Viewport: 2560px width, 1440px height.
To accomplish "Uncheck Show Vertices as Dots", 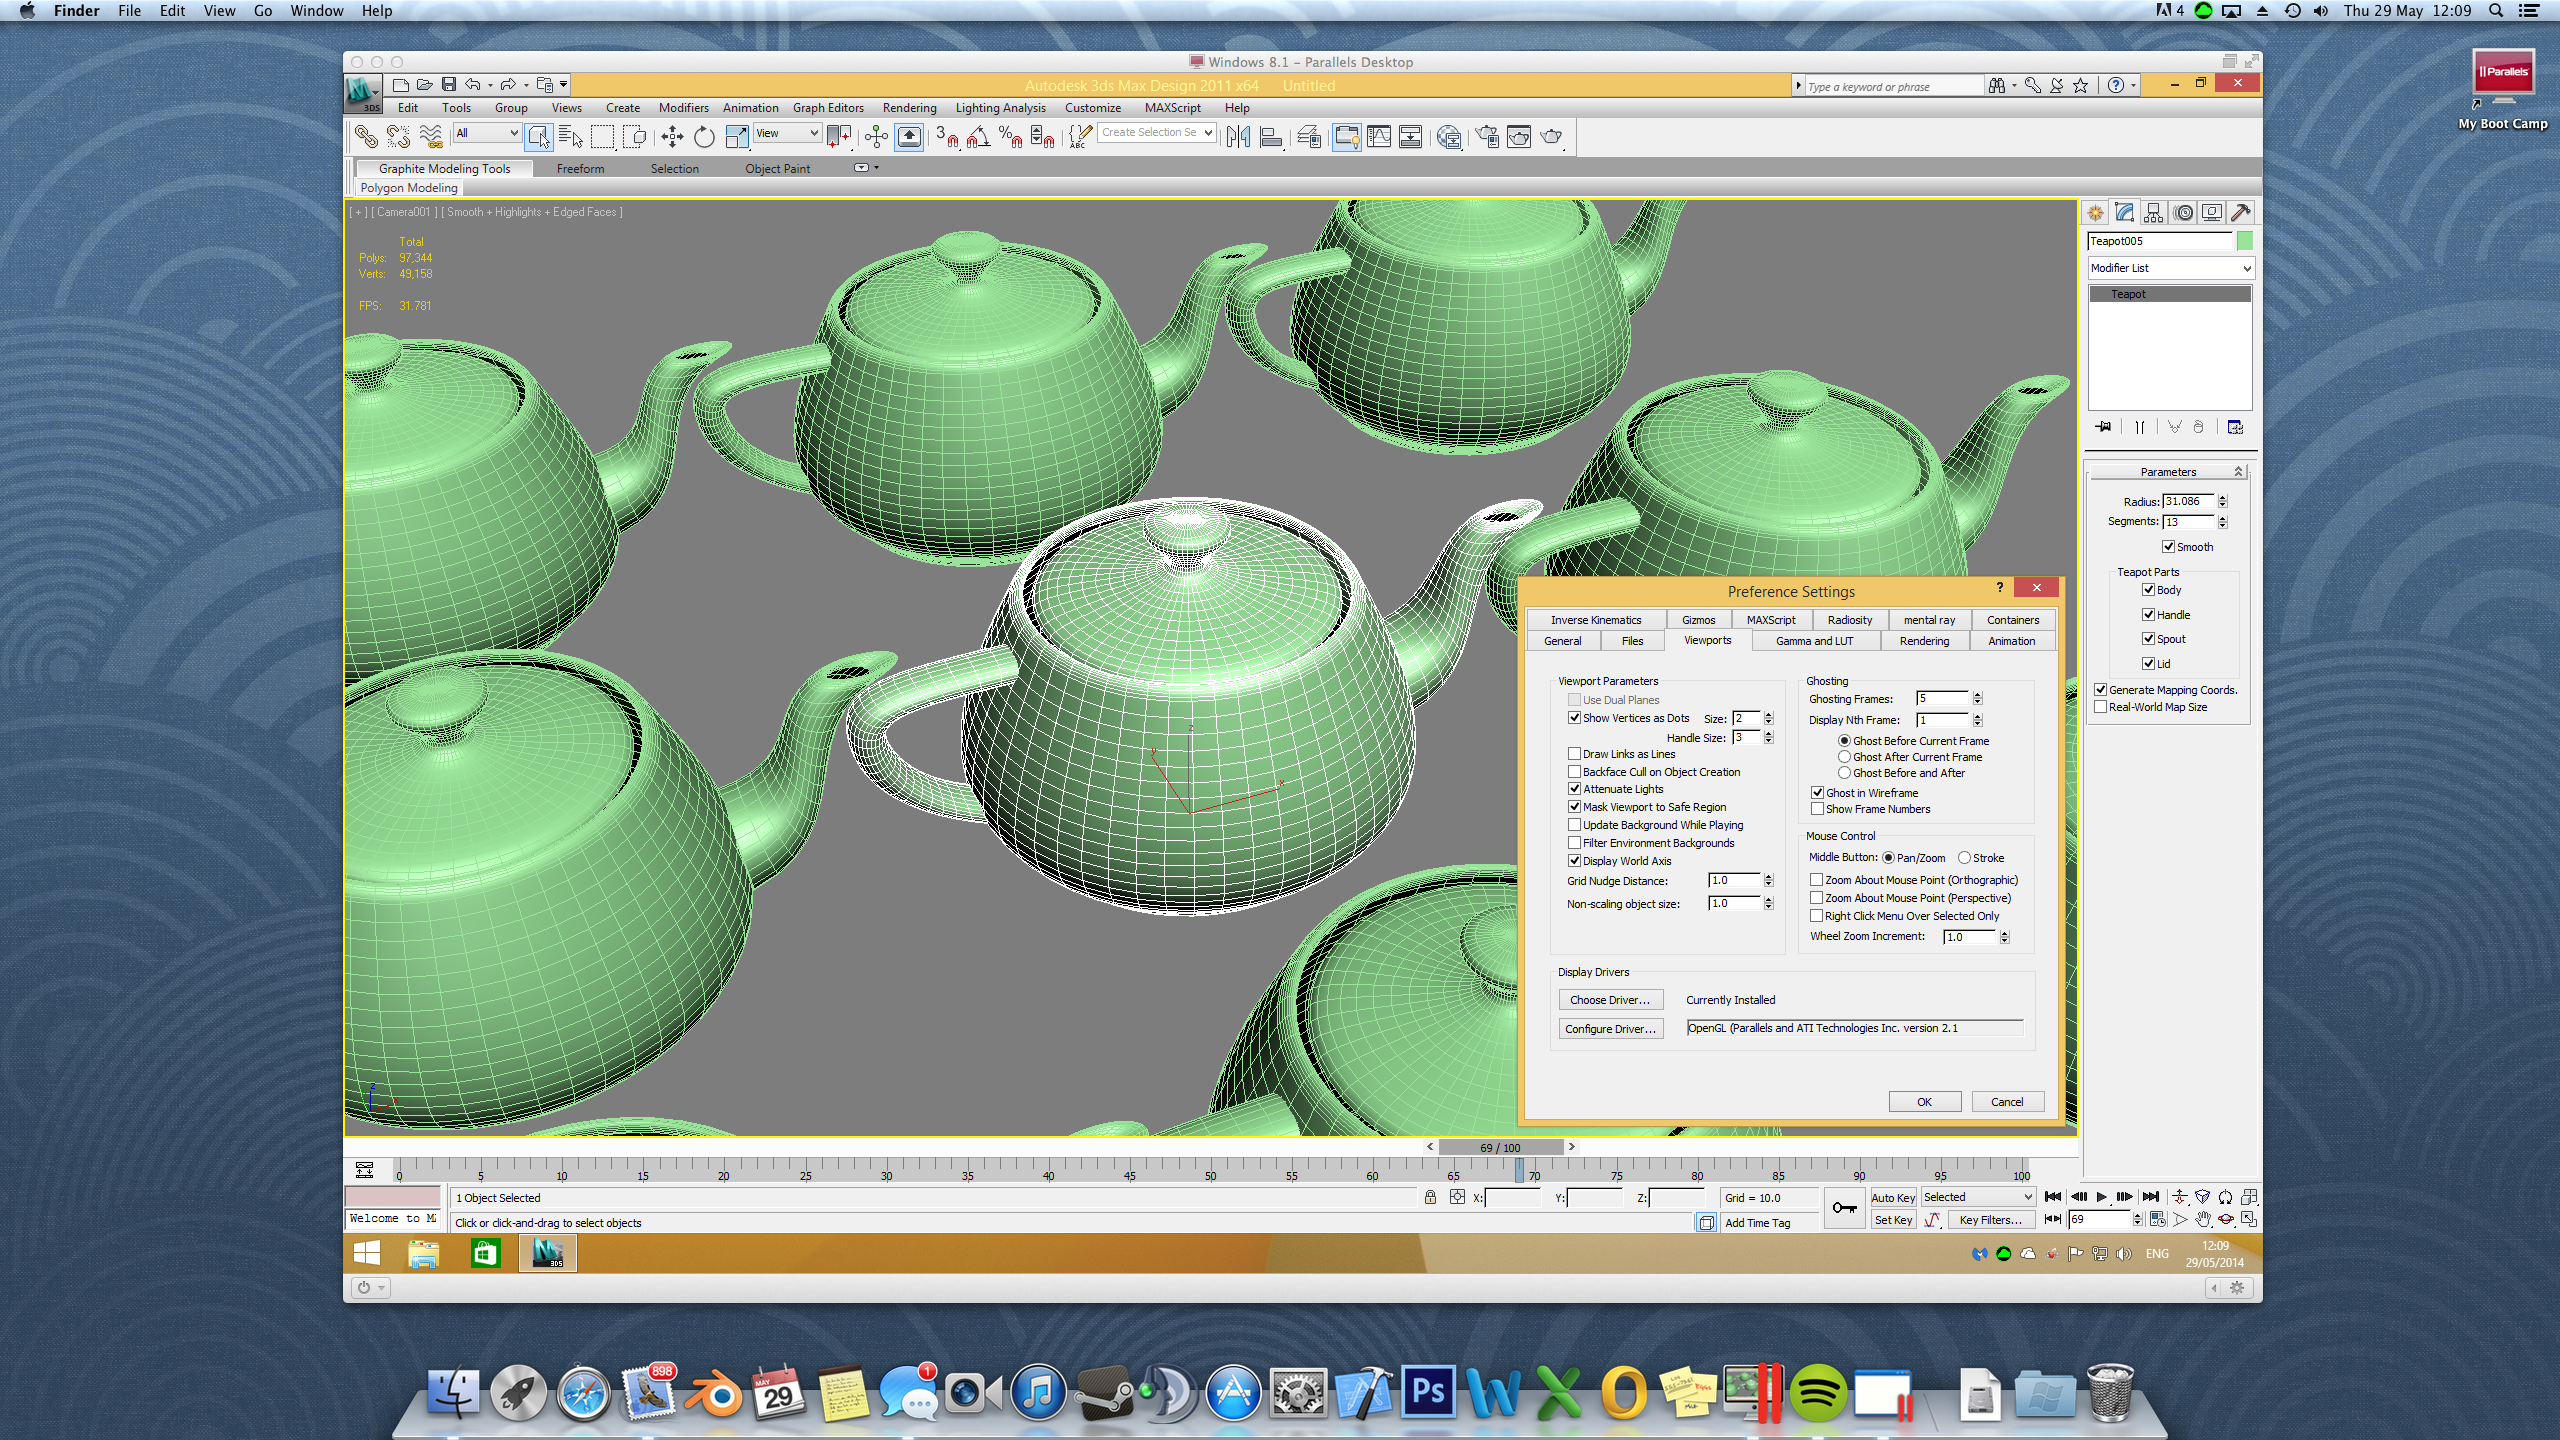I will click(1574, 718).
